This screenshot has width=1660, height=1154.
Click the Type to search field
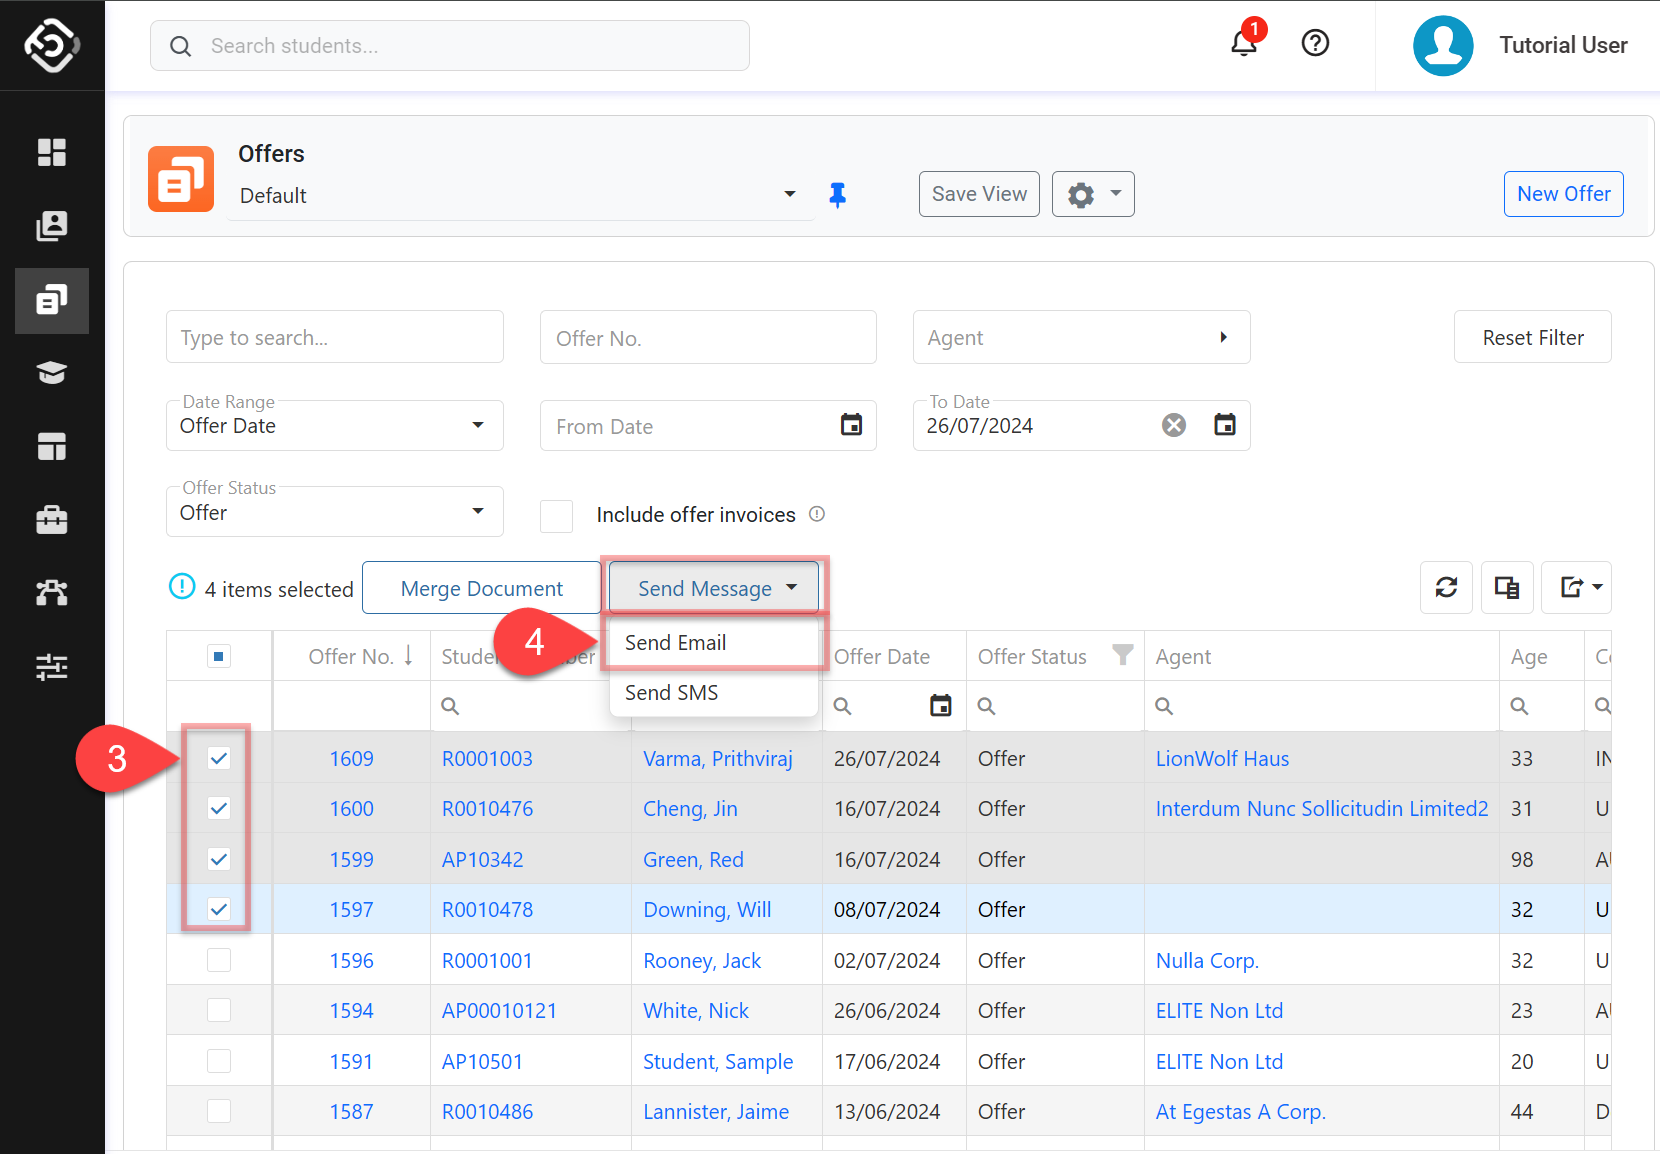tap(334, 337)
